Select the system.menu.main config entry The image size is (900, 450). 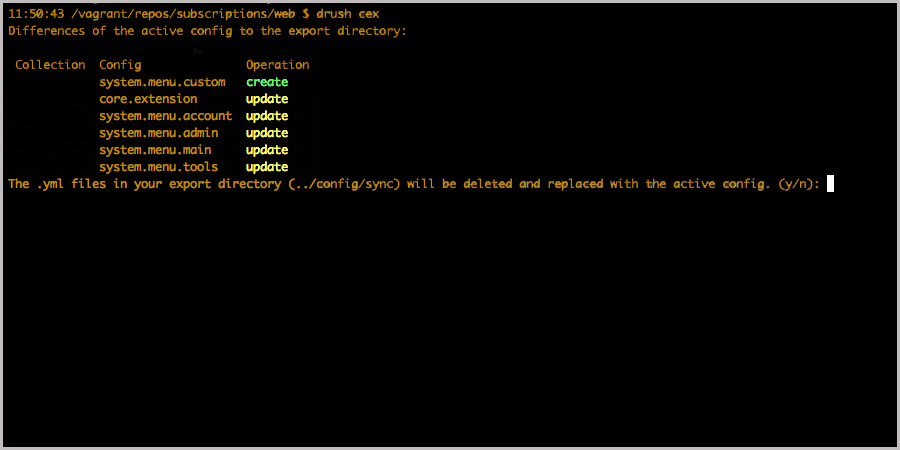pyautogui.click(x=155, y=150)
